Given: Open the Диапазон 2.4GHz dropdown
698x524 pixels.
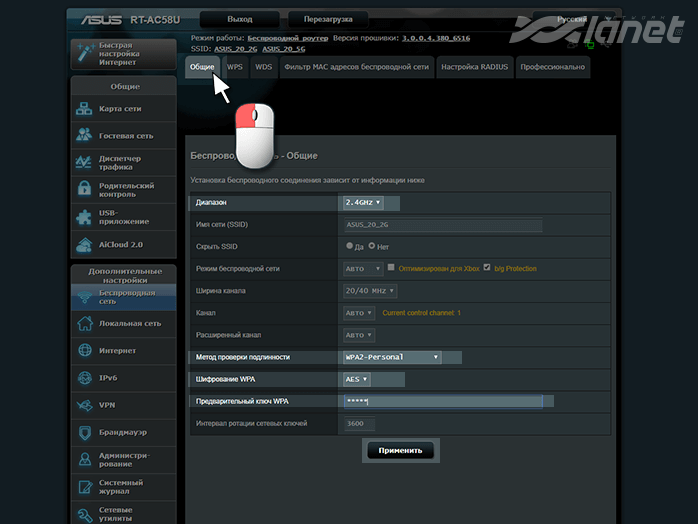Looking at the screenshot, I should 363,203.
